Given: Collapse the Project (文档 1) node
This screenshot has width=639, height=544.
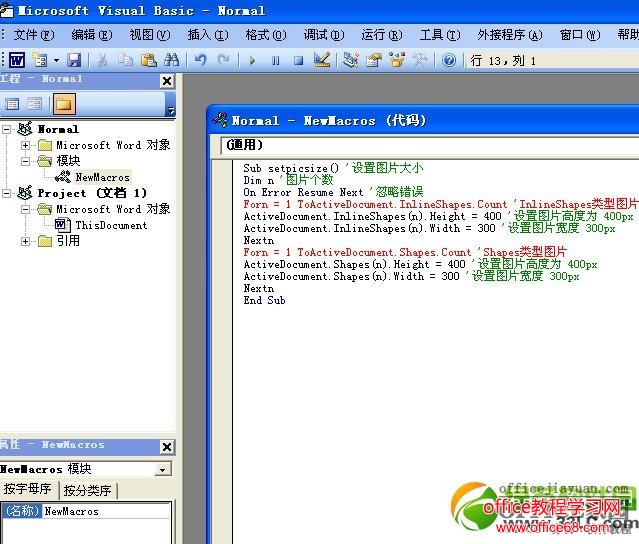Looking at the screenshot, I should click(x=6, y=193).
